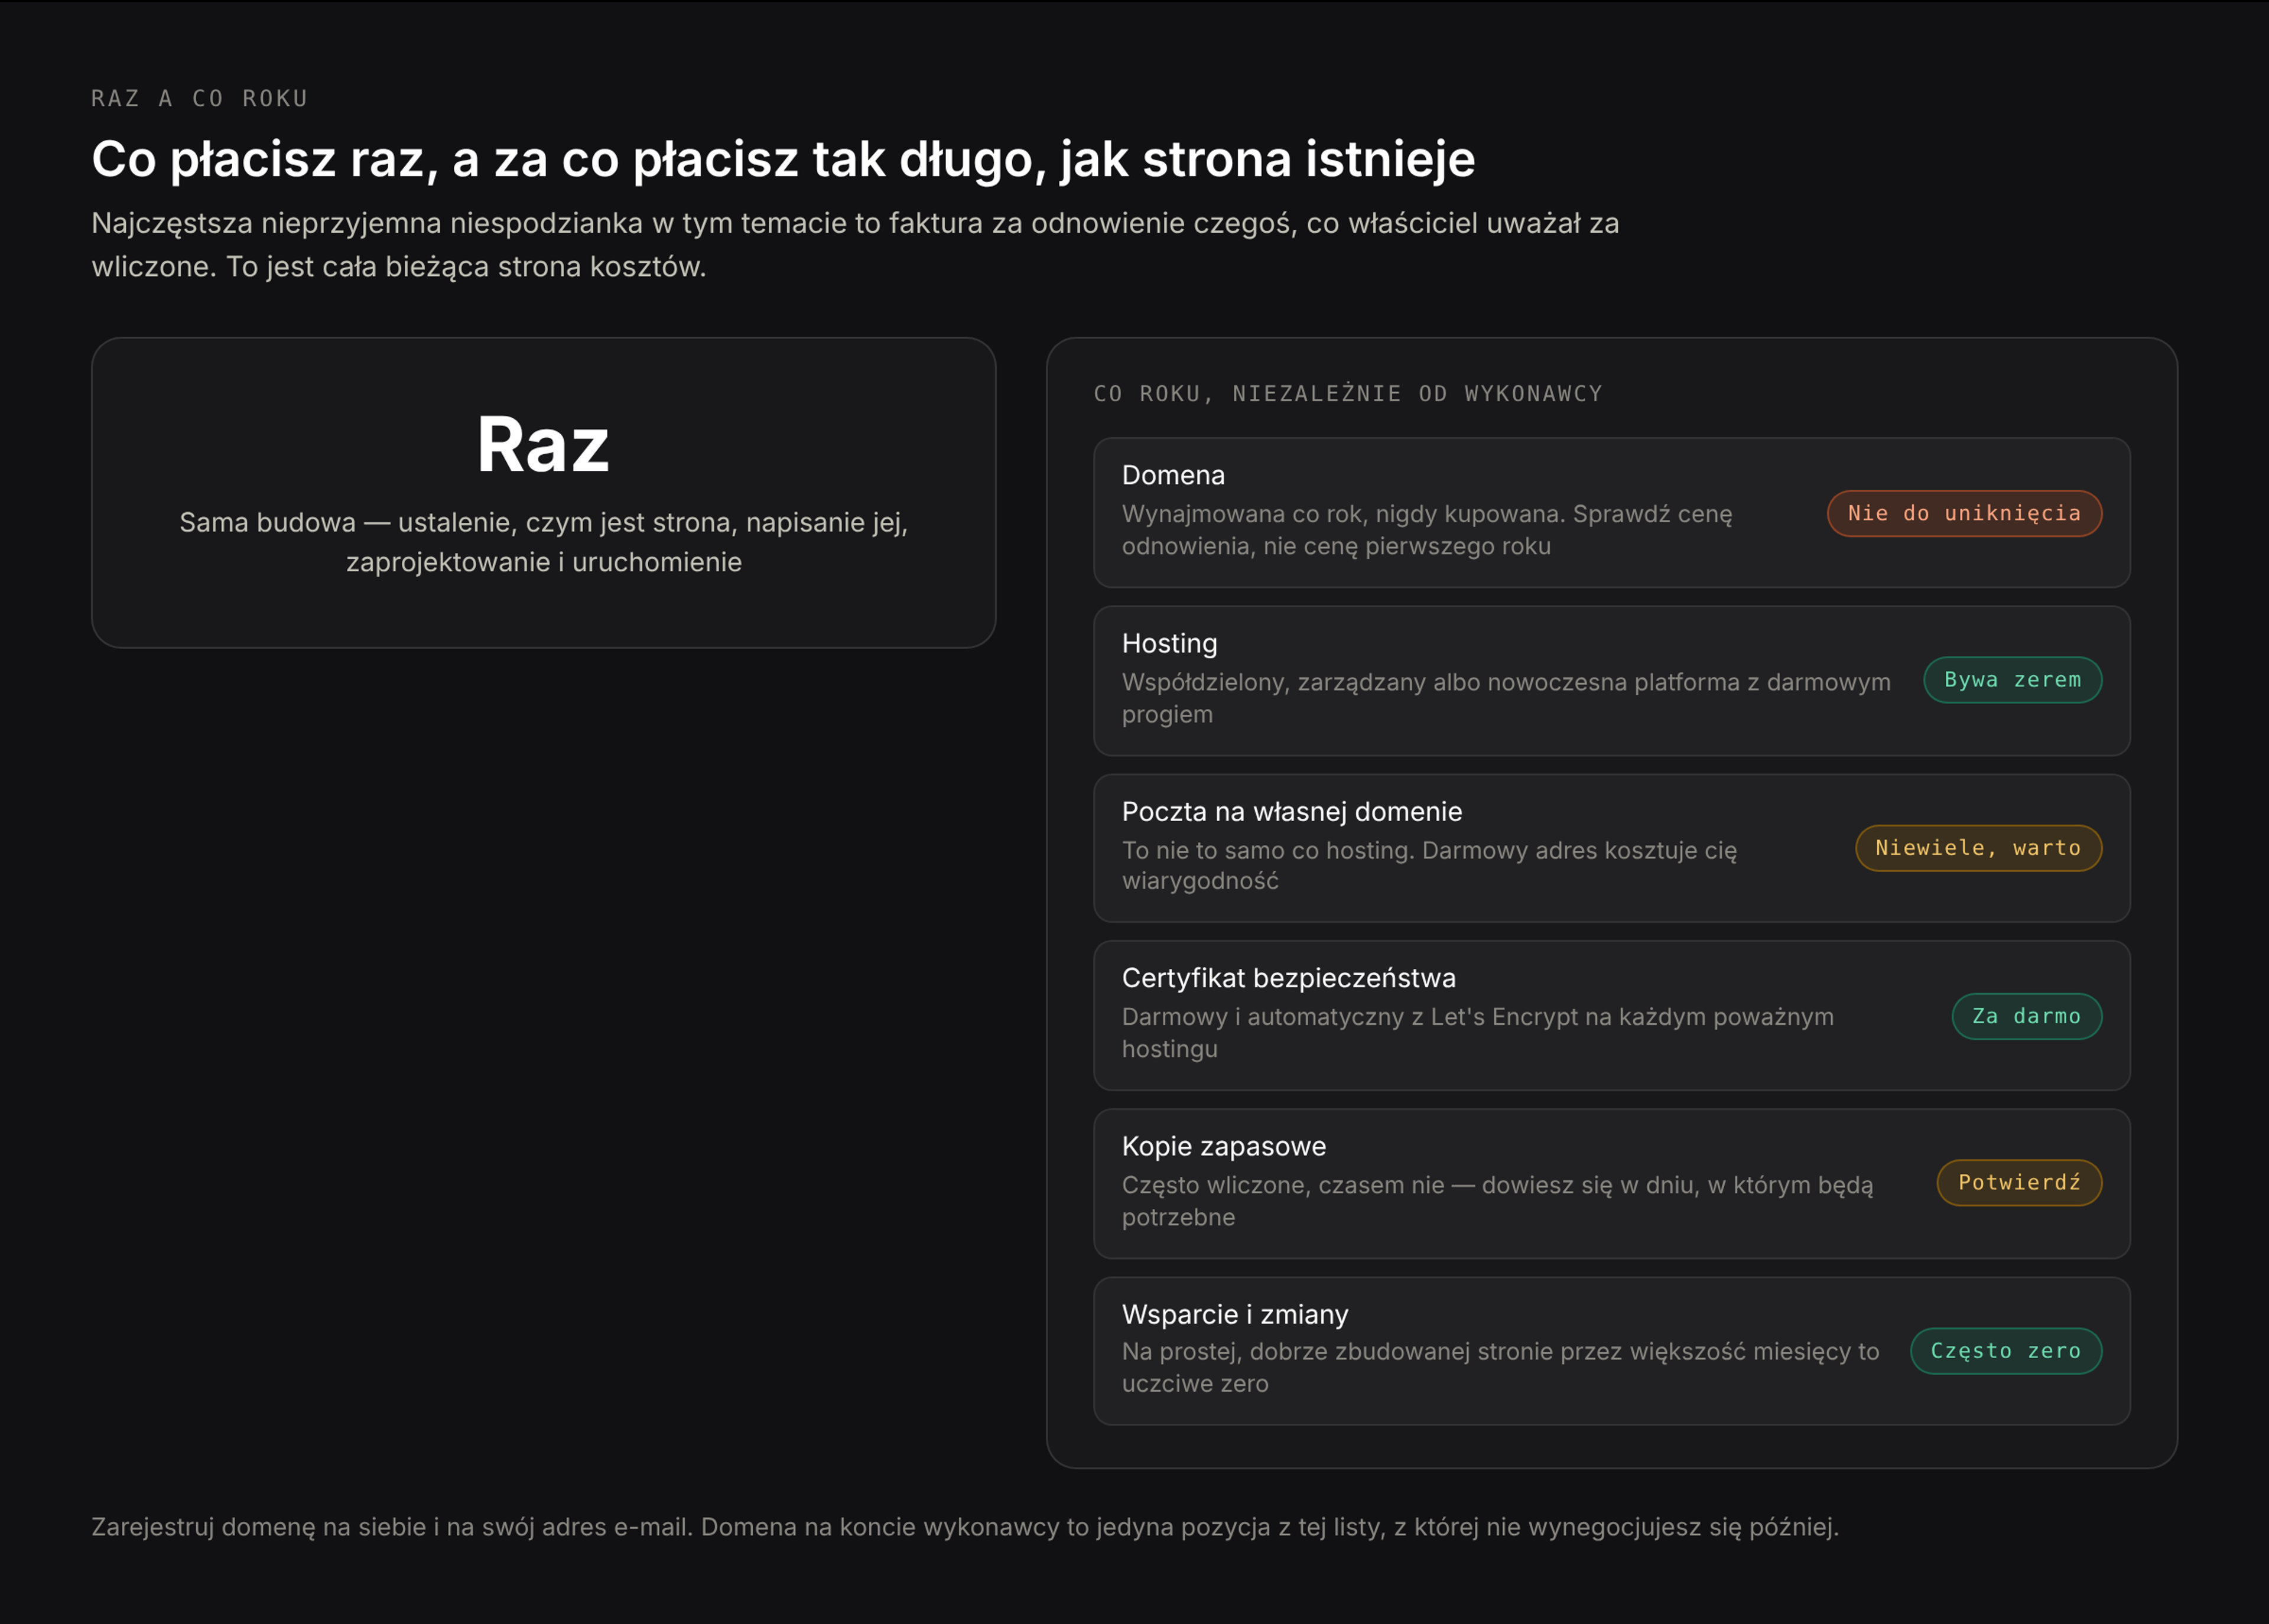
Task: Click the 'Zarejestruj domenę na siebie' footer note
Action: (x=965, y=1527)
